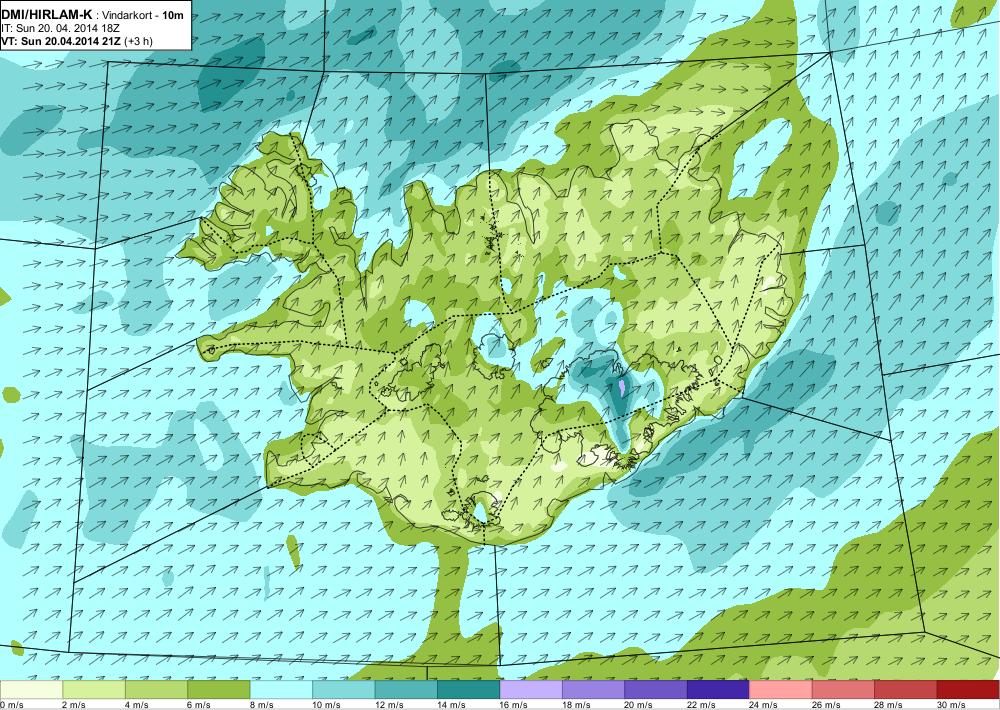This screenshot has height=710, width=1000.
Task: Click the small lavender peak-wind patch on the map
Action: coord(622,387)
